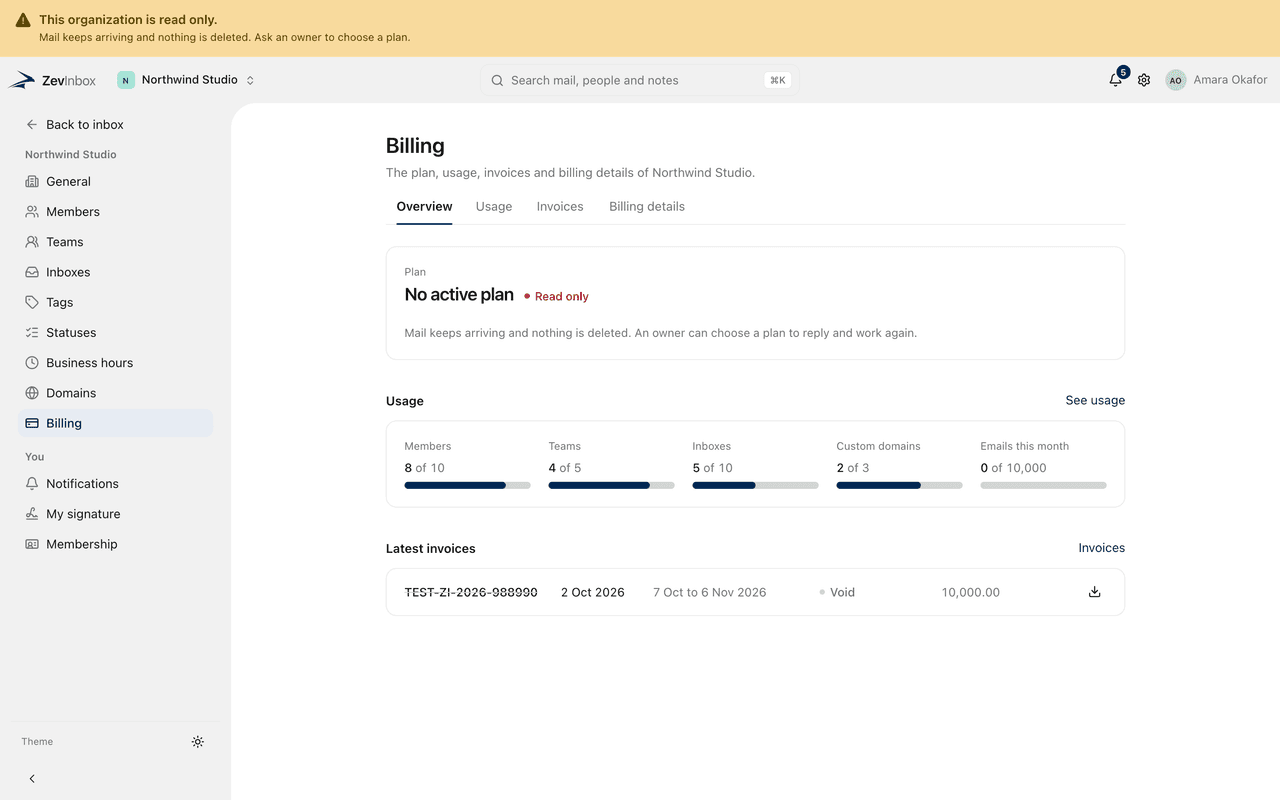Open Domains settings page
The image size is (1280, 800).
(116, 393)
